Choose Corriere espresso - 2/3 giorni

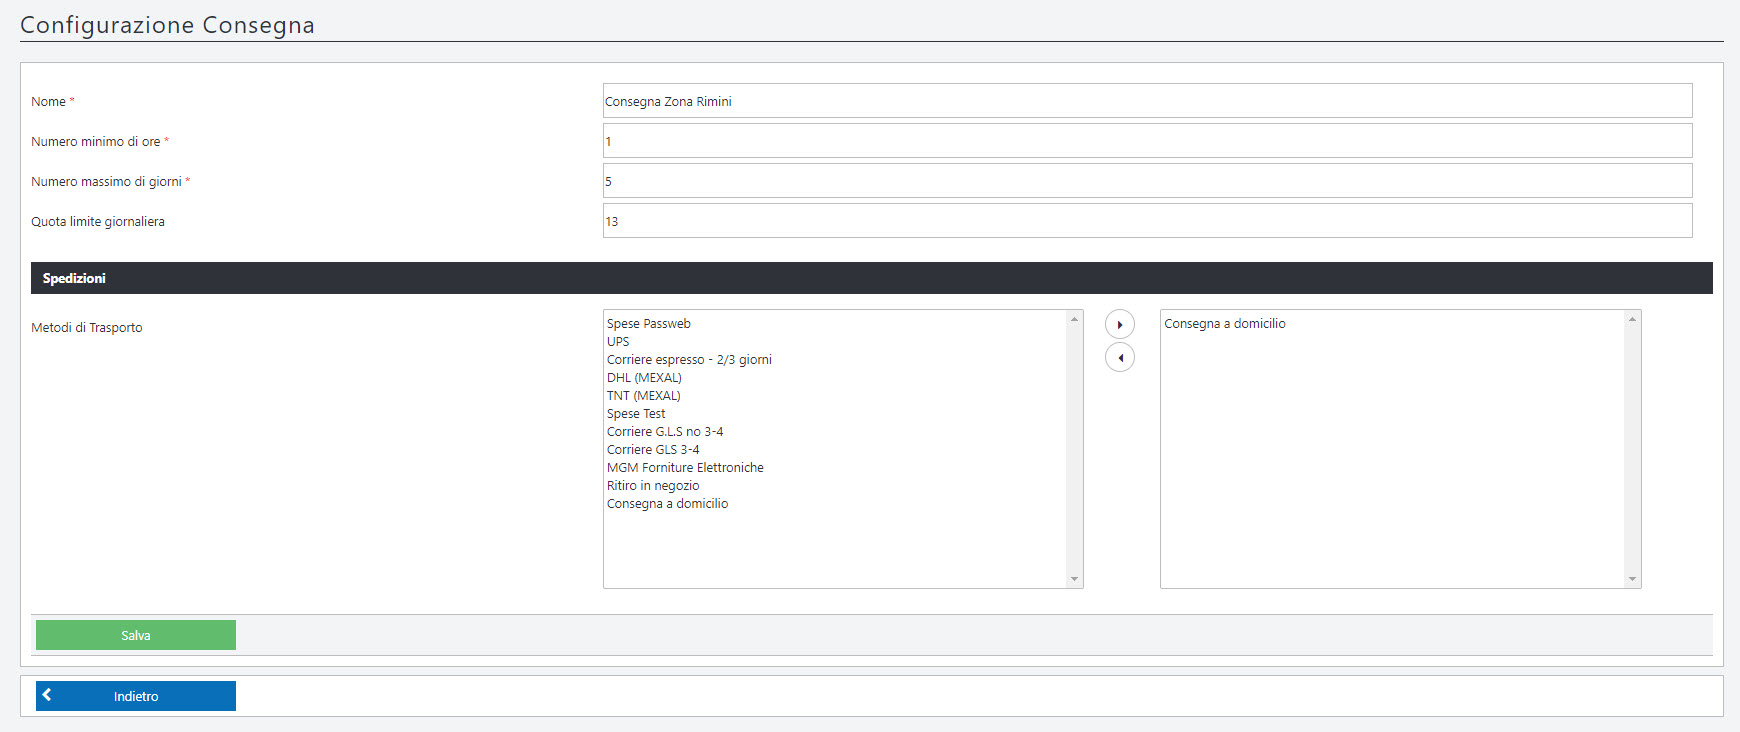(x=689, y=360)
